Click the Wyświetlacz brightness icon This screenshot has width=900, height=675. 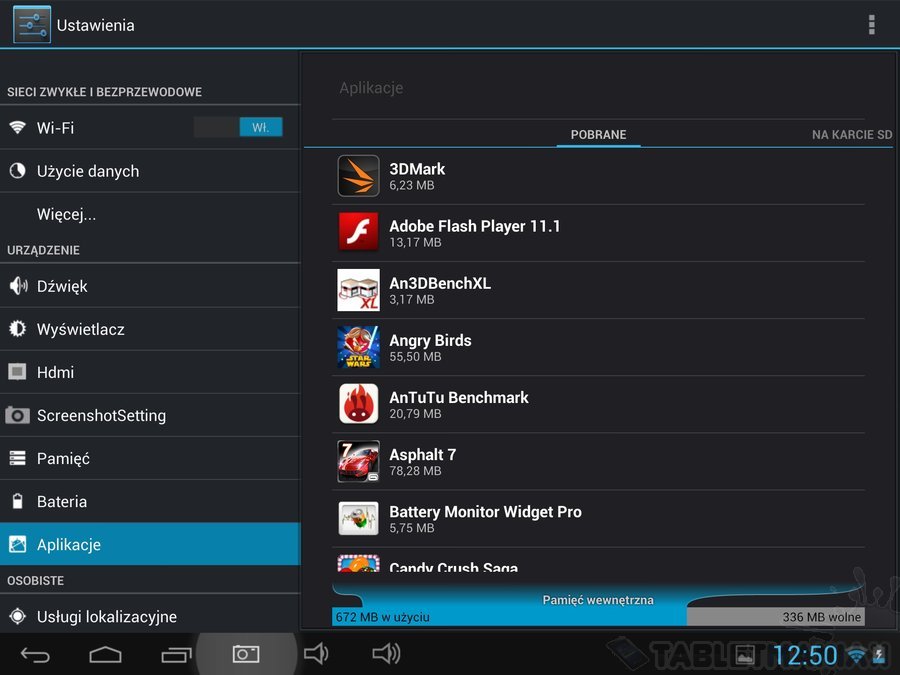(x=17, y=329)
